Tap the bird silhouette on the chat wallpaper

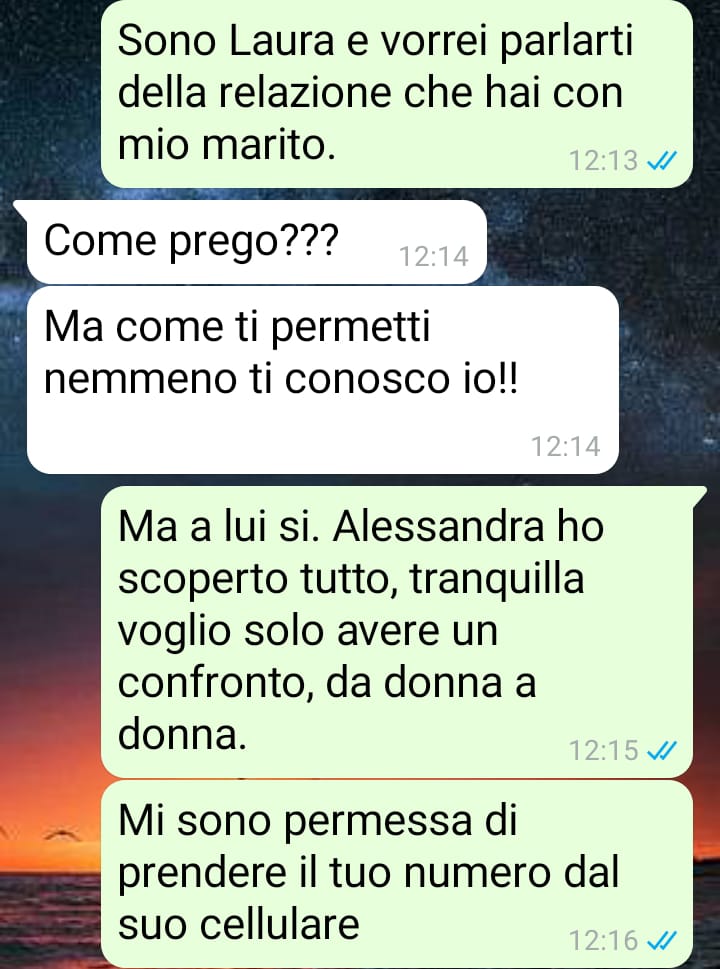coord(62,835)
